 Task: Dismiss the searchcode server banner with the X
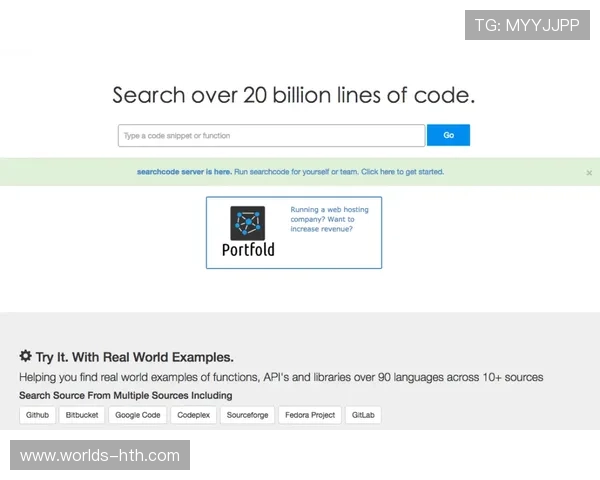(589, 172)
